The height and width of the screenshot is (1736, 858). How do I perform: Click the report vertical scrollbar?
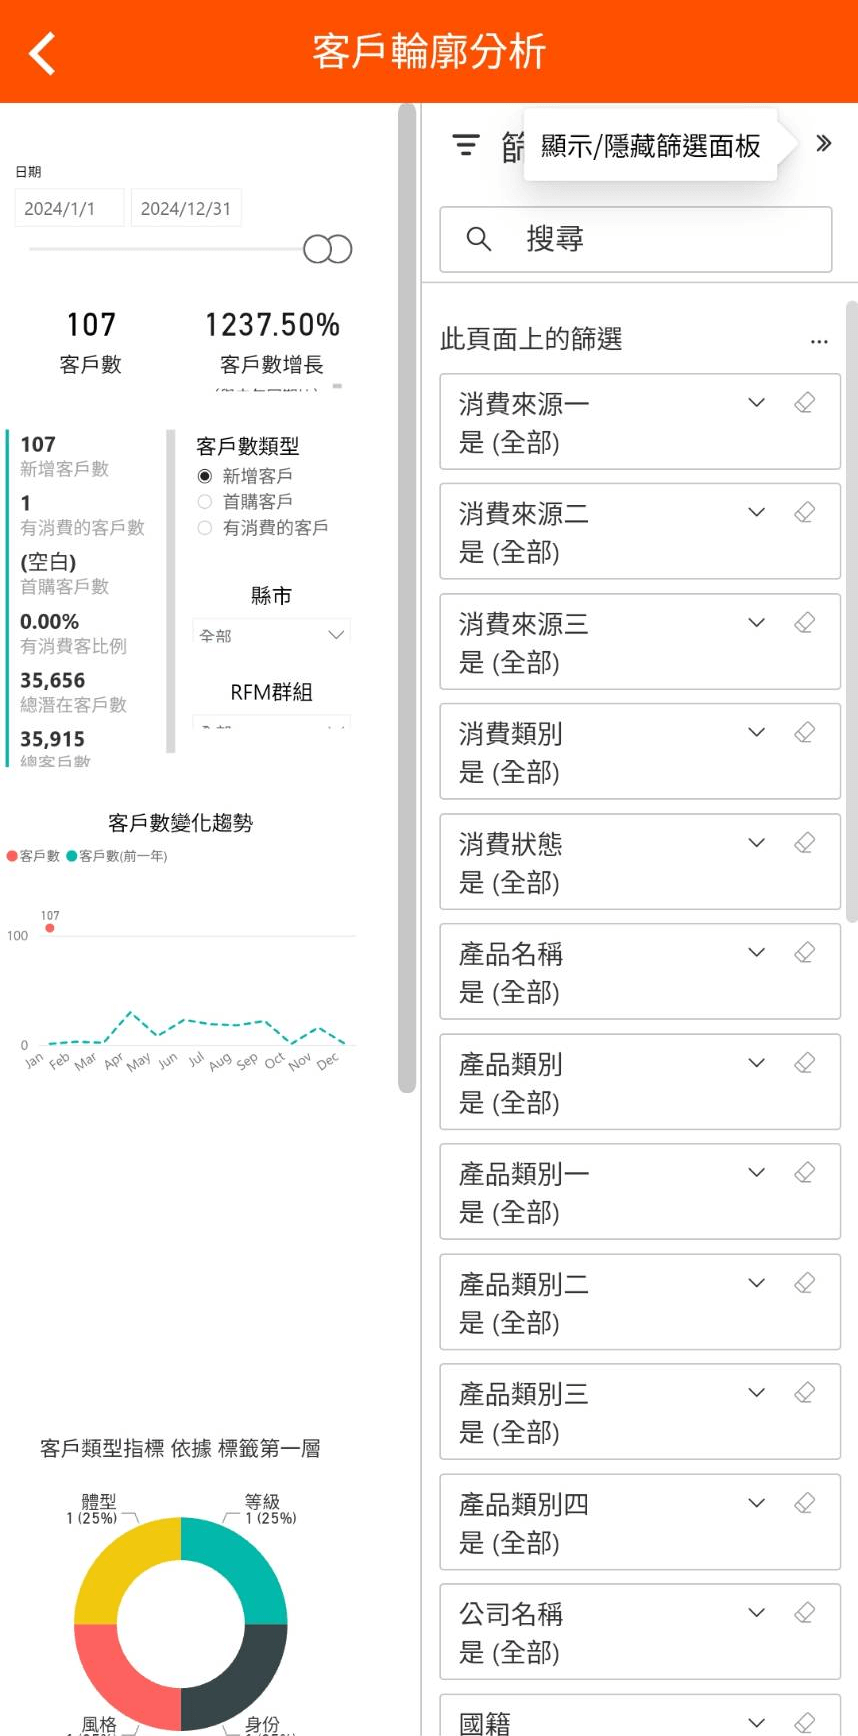click(406, 598)
